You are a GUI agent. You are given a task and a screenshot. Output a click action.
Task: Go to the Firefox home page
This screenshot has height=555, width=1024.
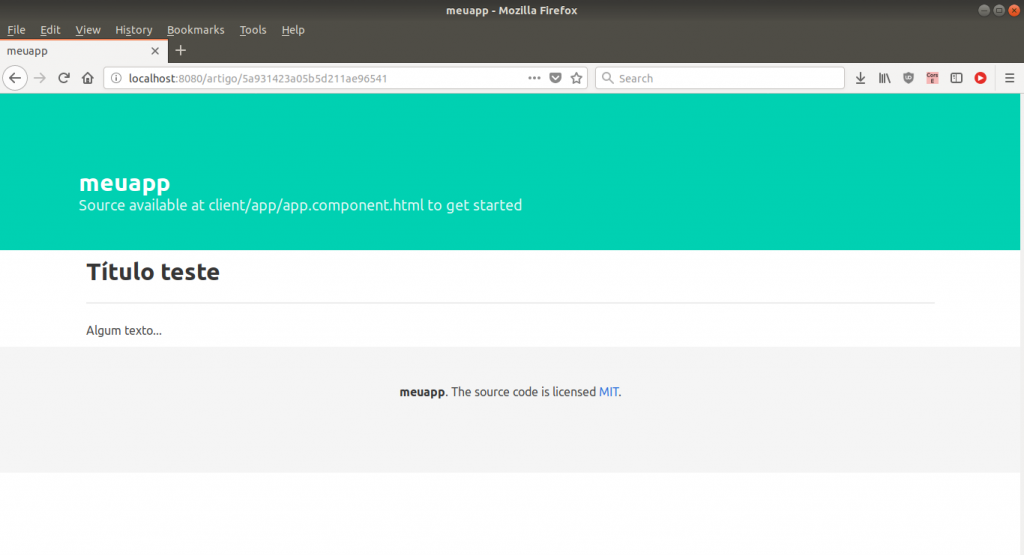tap(87, 78)
